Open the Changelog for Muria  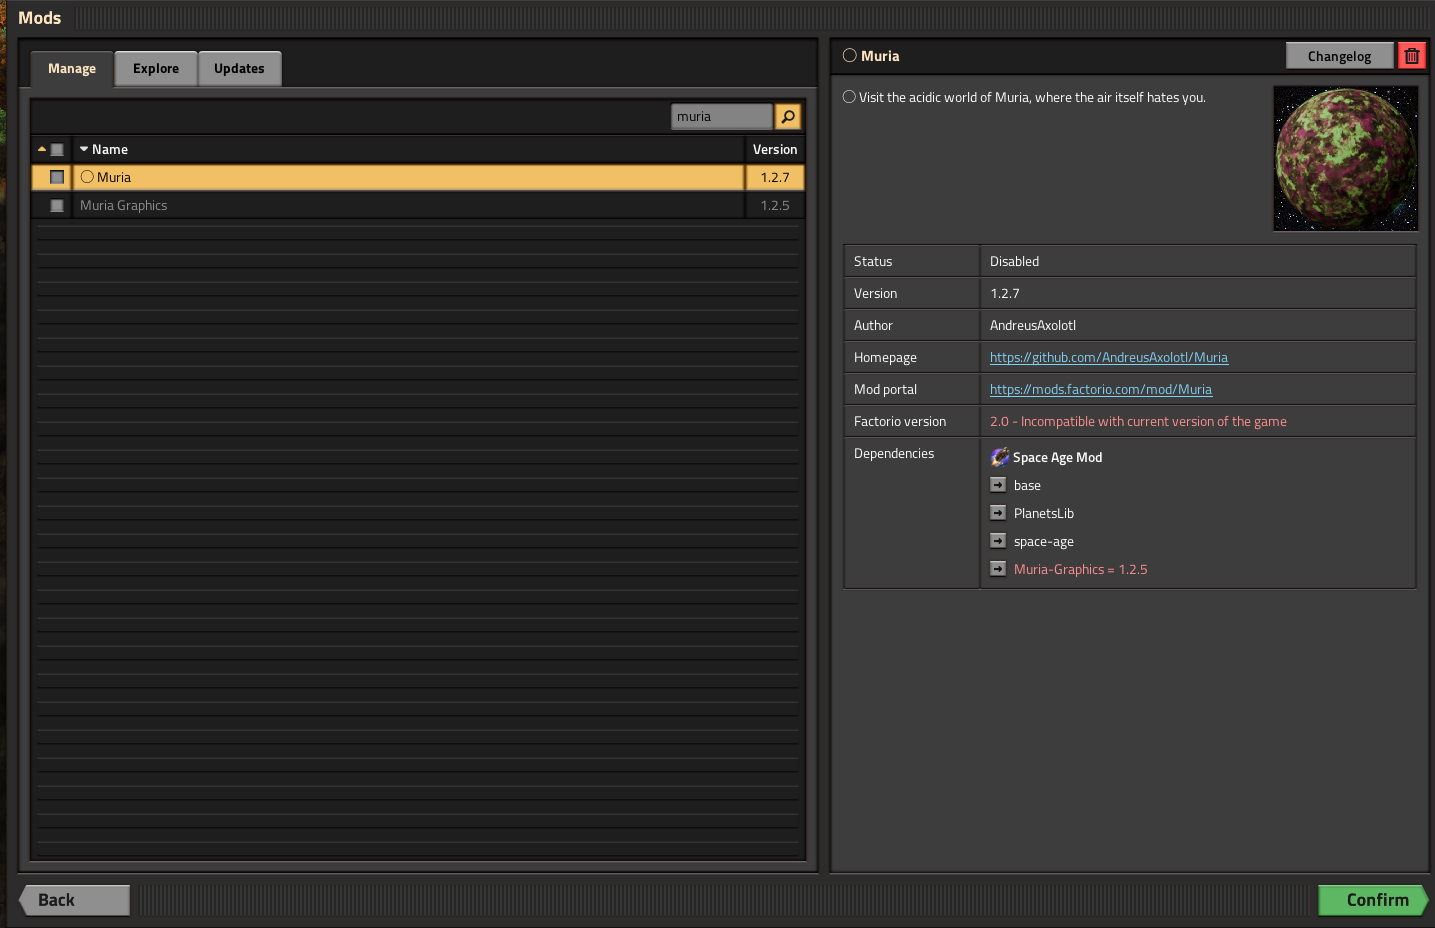[1339, 56]
